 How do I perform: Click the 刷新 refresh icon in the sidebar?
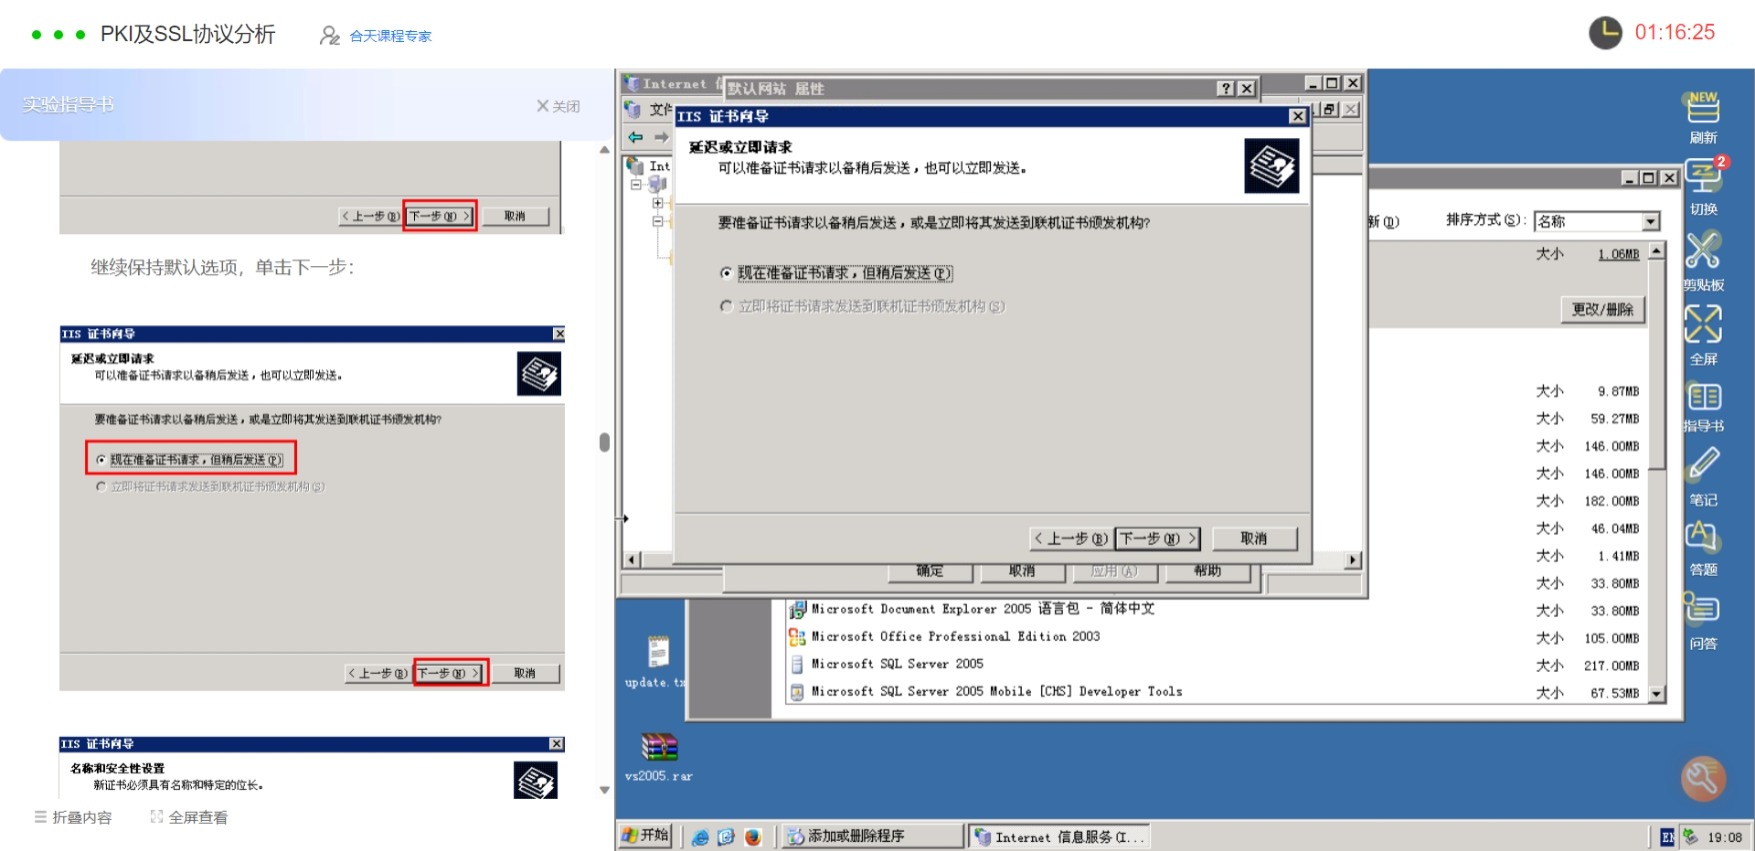point(1703,107)
